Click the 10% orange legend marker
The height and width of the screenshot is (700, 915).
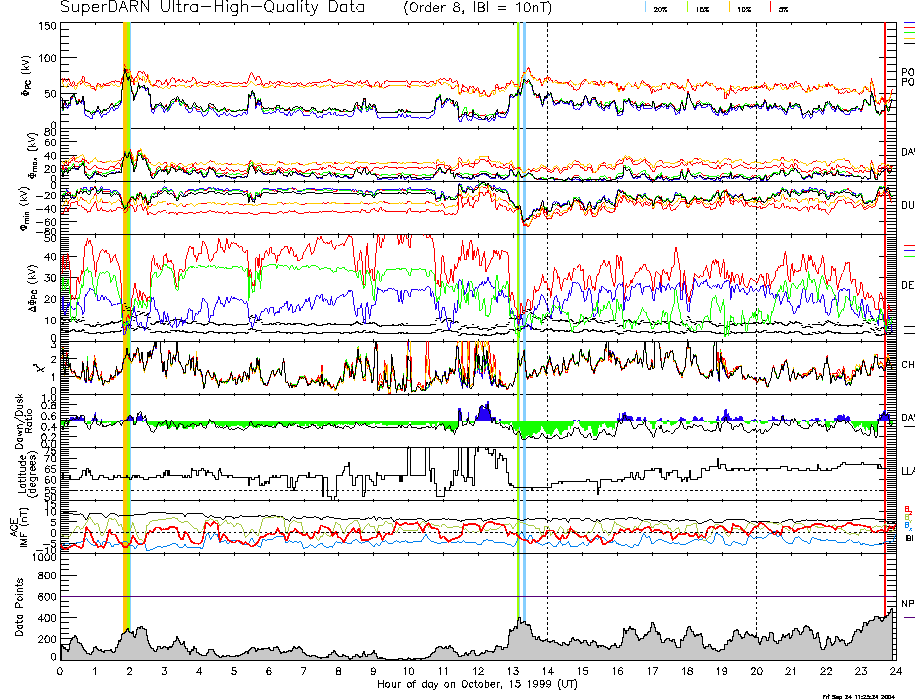pyautogui.click(x=729, y=8)
